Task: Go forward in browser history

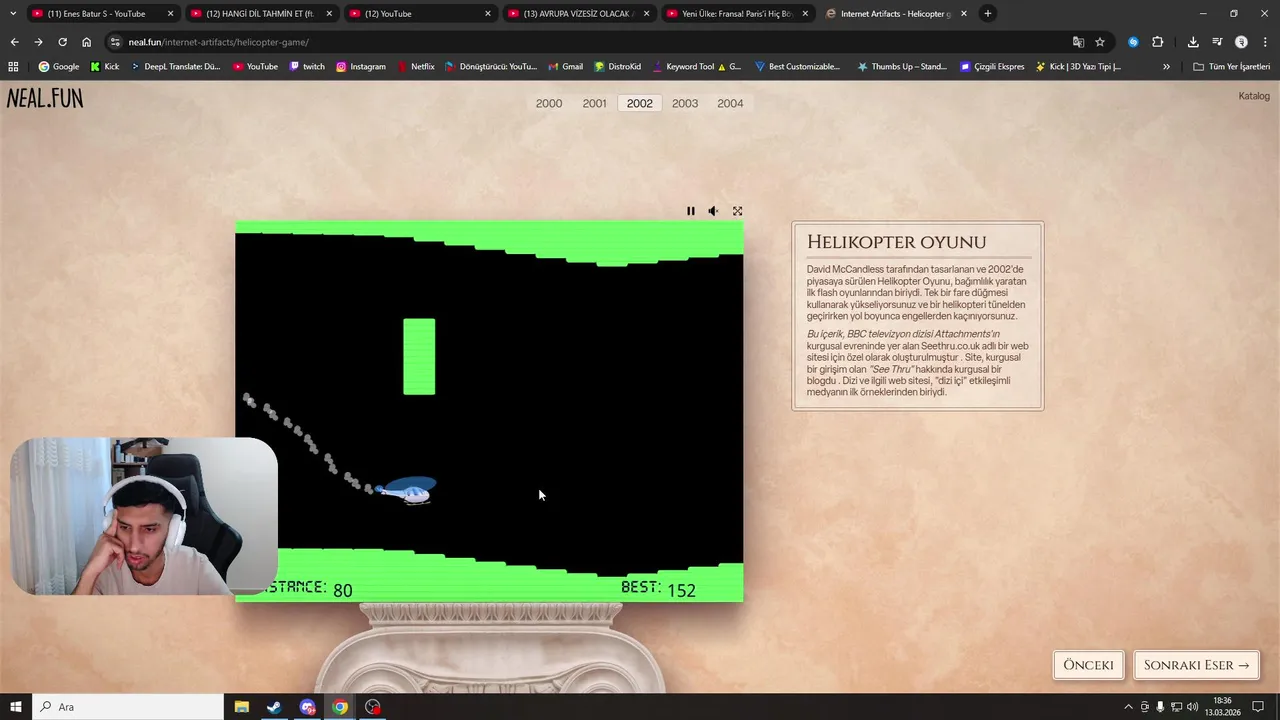Action: point(38,42)
